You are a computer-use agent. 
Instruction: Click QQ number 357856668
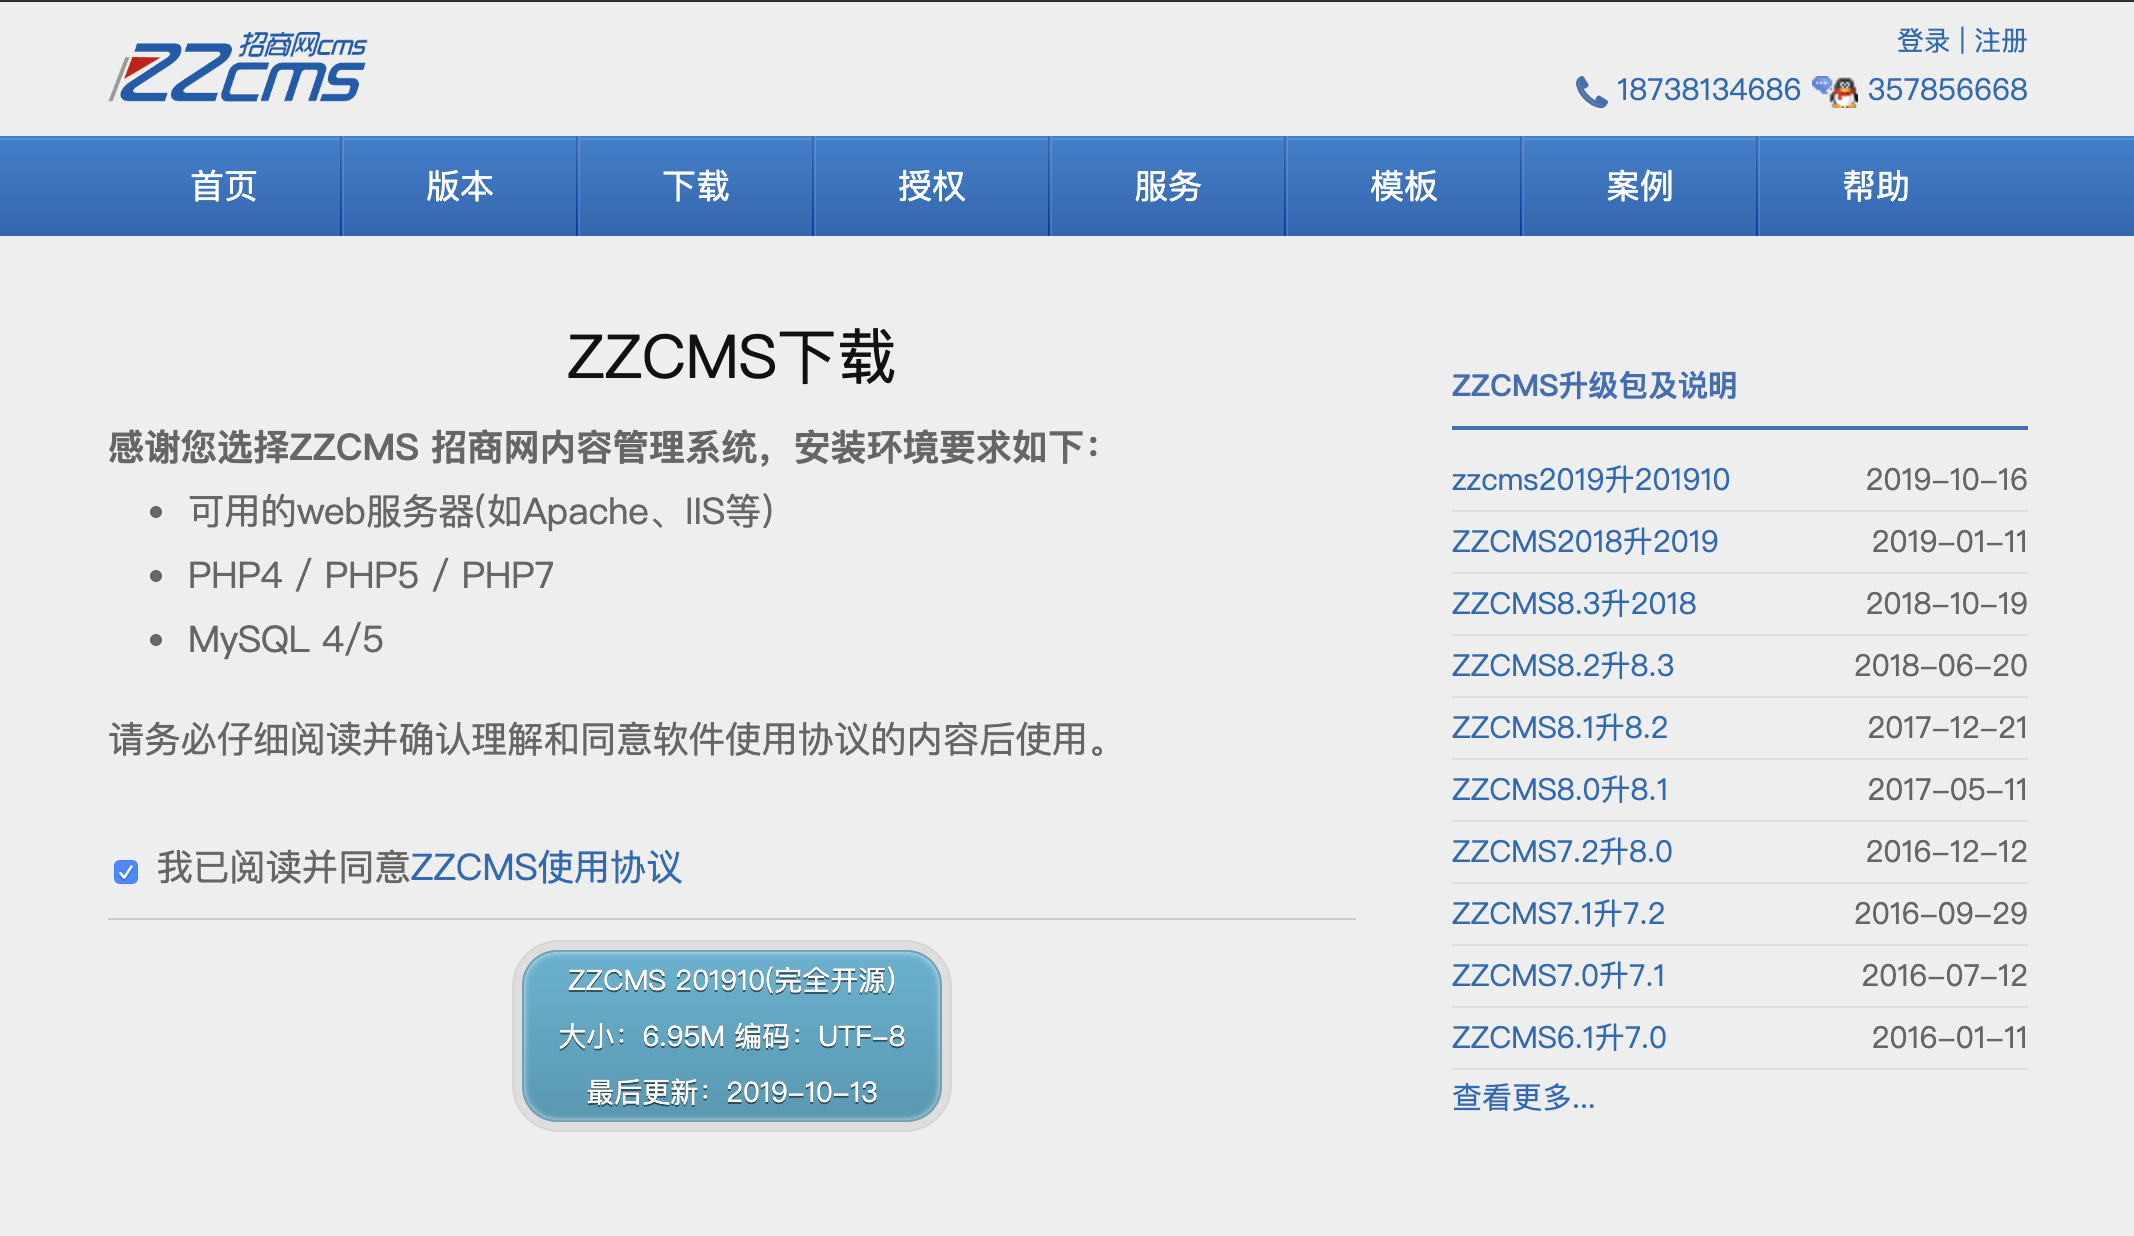pos(1947,90)
